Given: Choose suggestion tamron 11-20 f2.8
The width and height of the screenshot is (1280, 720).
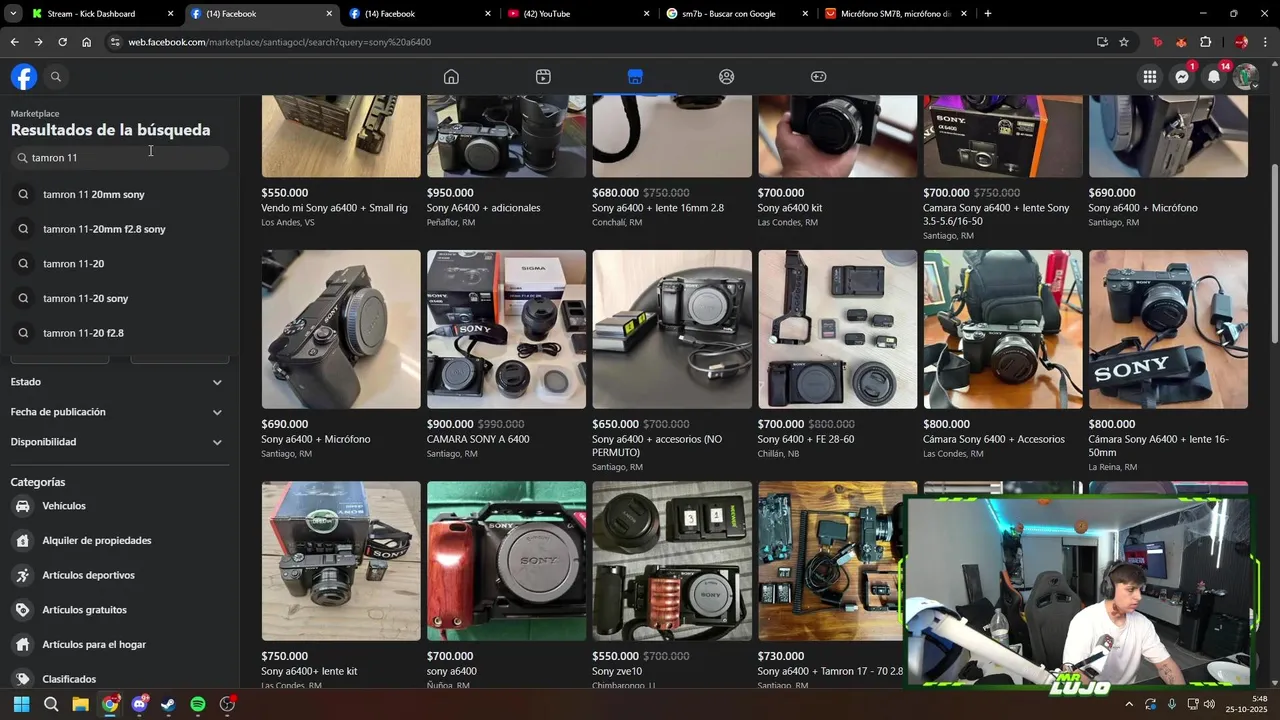Looking at the screenshot, I should (x=118, y=333).
